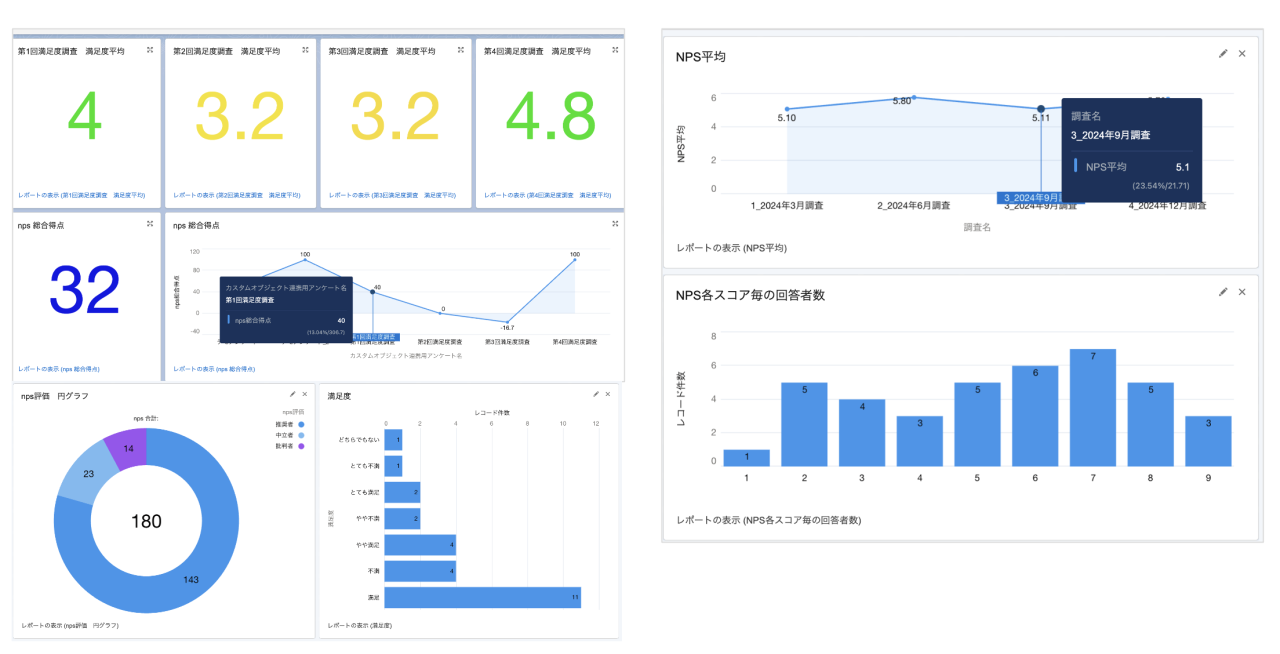Click the やや満足 bar in 満足度 chart
Image resolution: width=1280 pixels, height=654 pixels.
(x=420, y=545)
